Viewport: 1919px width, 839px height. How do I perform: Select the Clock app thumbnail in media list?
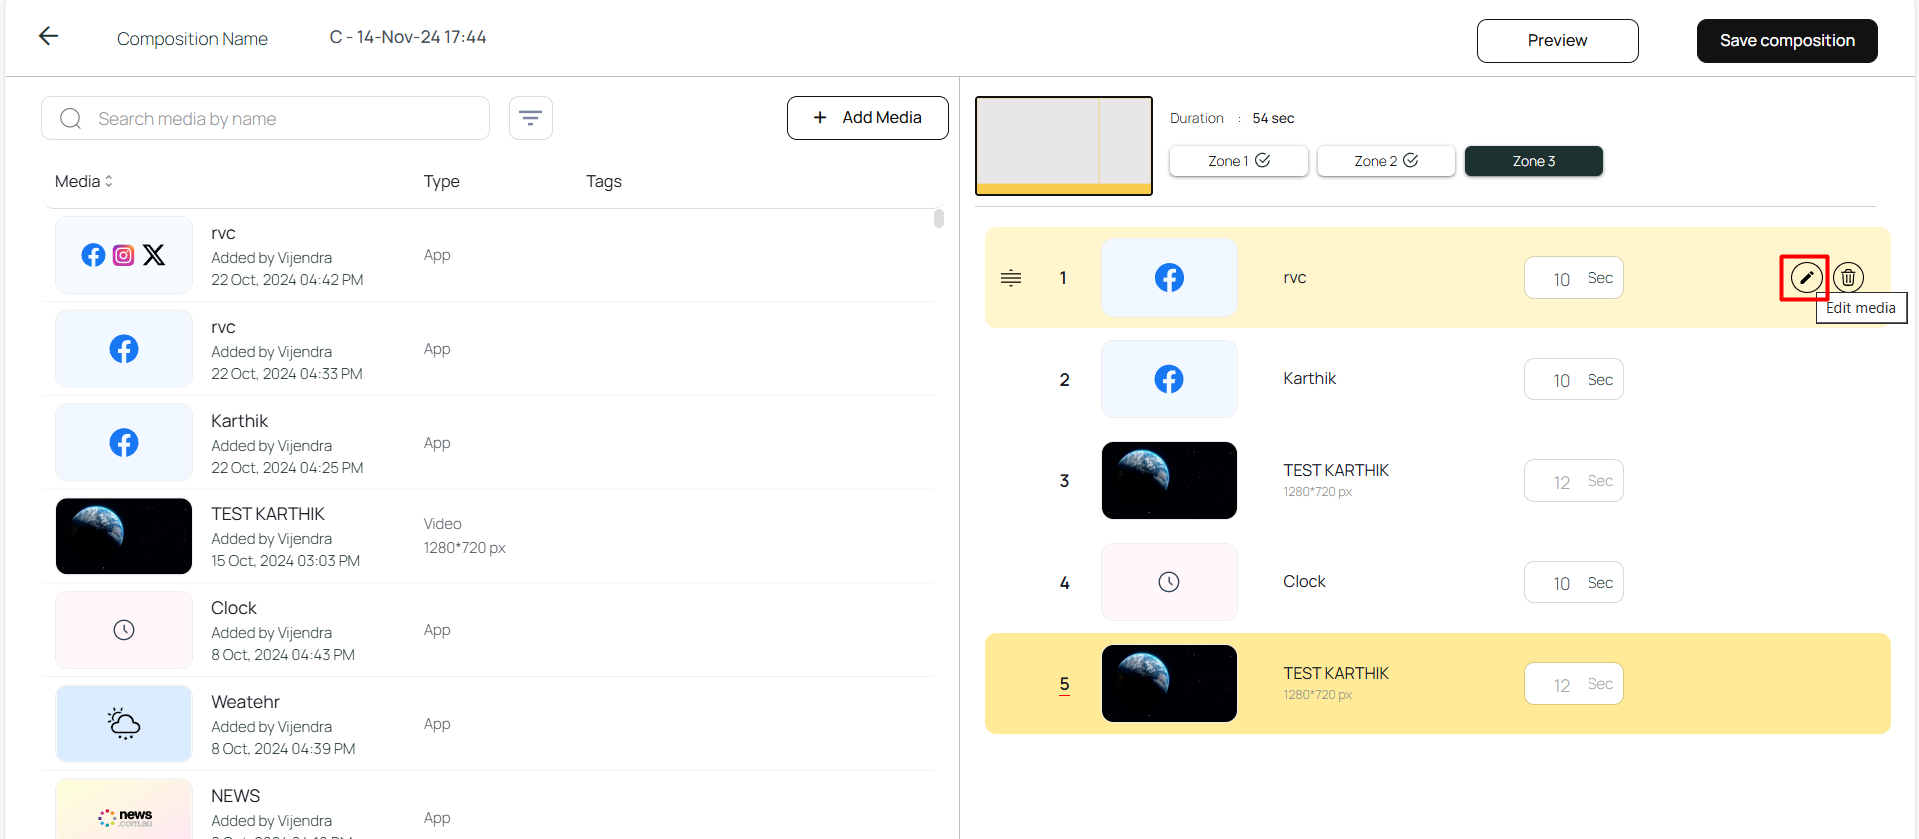tap(124, 630)
